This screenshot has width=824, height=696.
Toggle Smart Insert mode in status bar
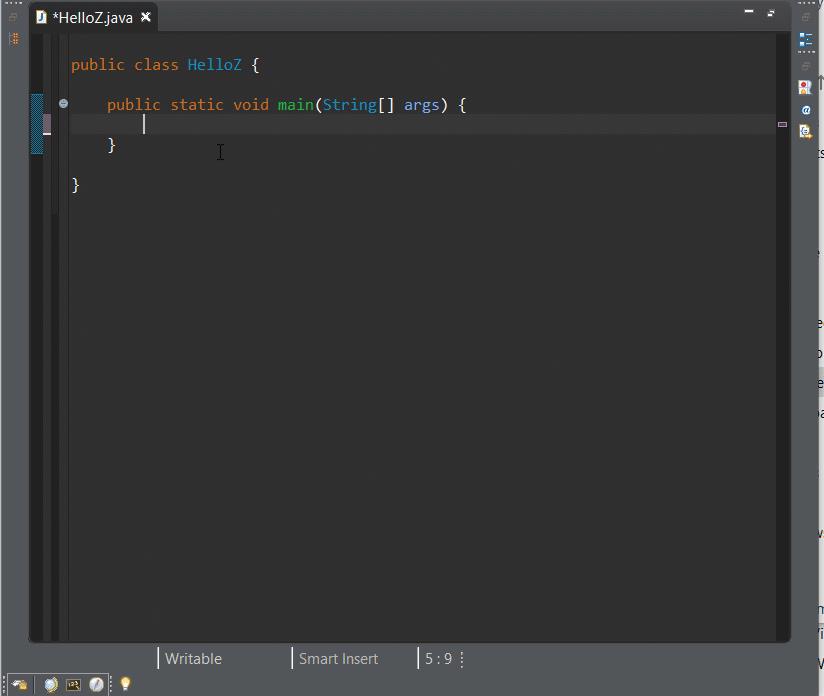(x=338, y=658)
